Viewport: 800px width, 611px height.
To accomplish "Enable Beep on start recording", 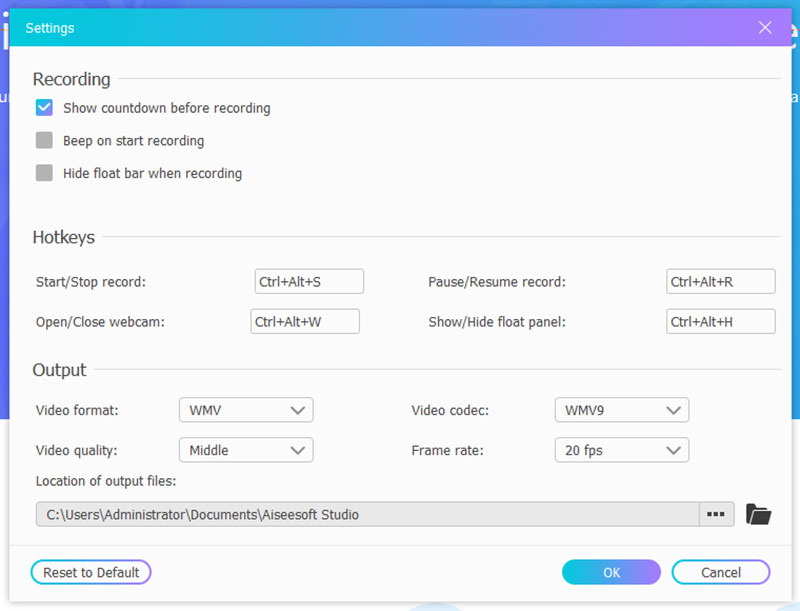I will click(44, 140).
